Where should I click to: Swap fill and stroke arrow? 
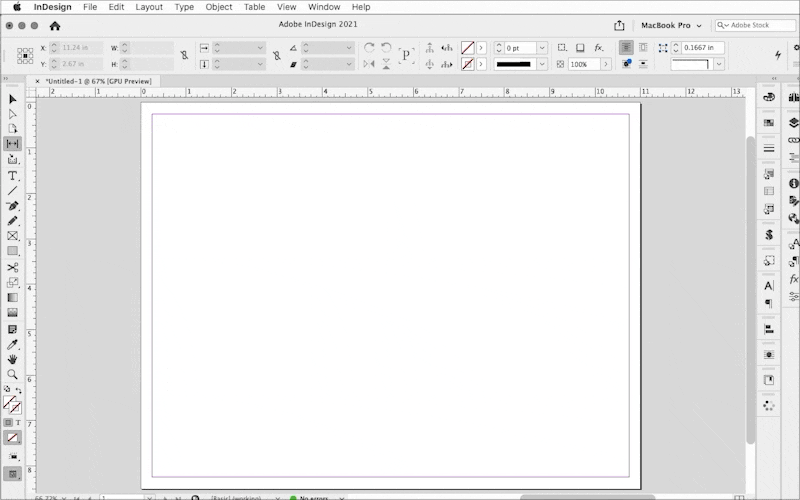pos(18,390)
